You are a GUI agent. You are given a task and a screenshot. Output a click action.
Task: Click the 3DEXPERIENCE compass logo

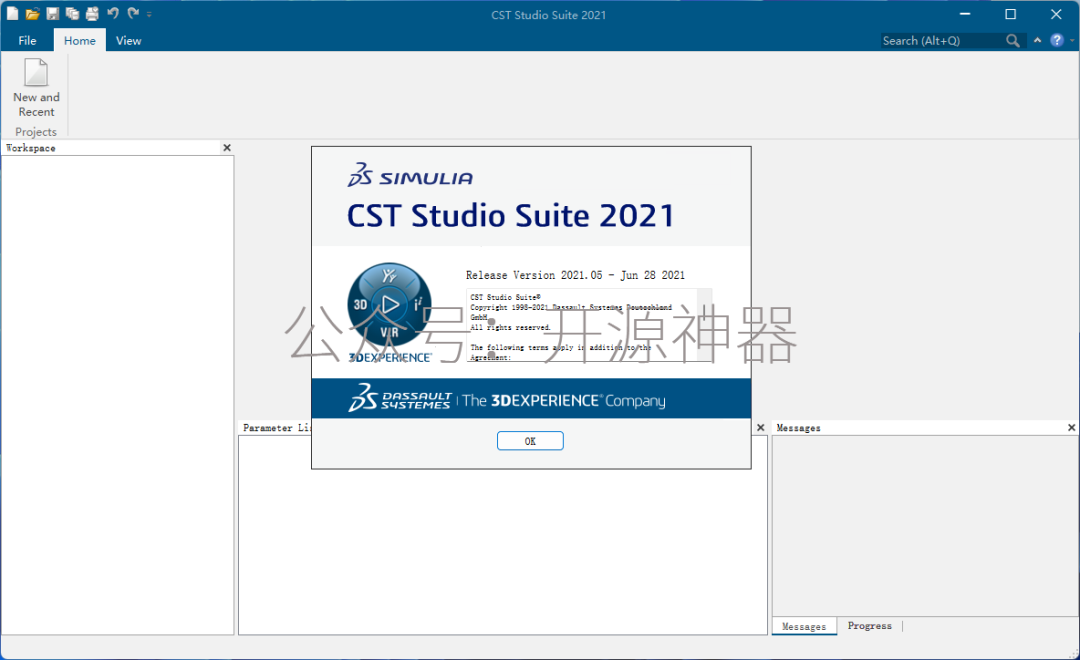click(x=389, y=305)
